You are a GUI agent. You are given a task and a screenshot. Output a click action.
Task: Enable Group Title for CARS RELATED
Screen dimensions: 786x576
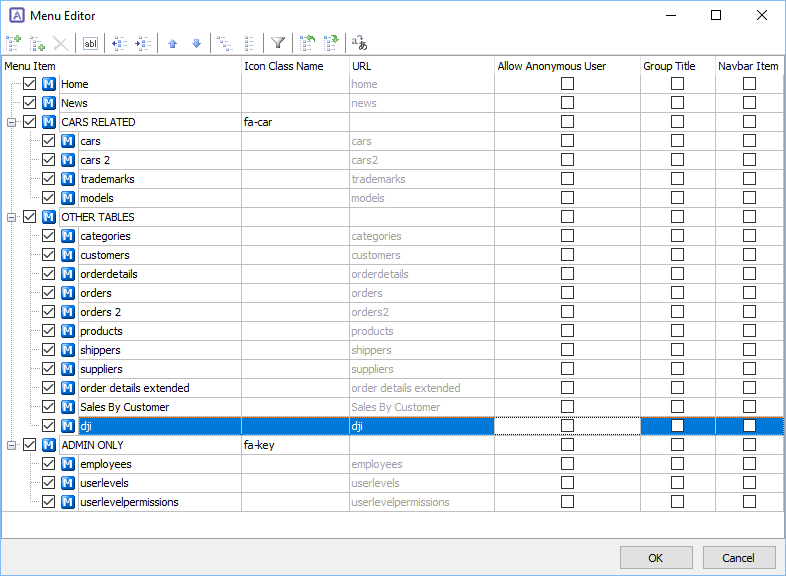[677, 122]
